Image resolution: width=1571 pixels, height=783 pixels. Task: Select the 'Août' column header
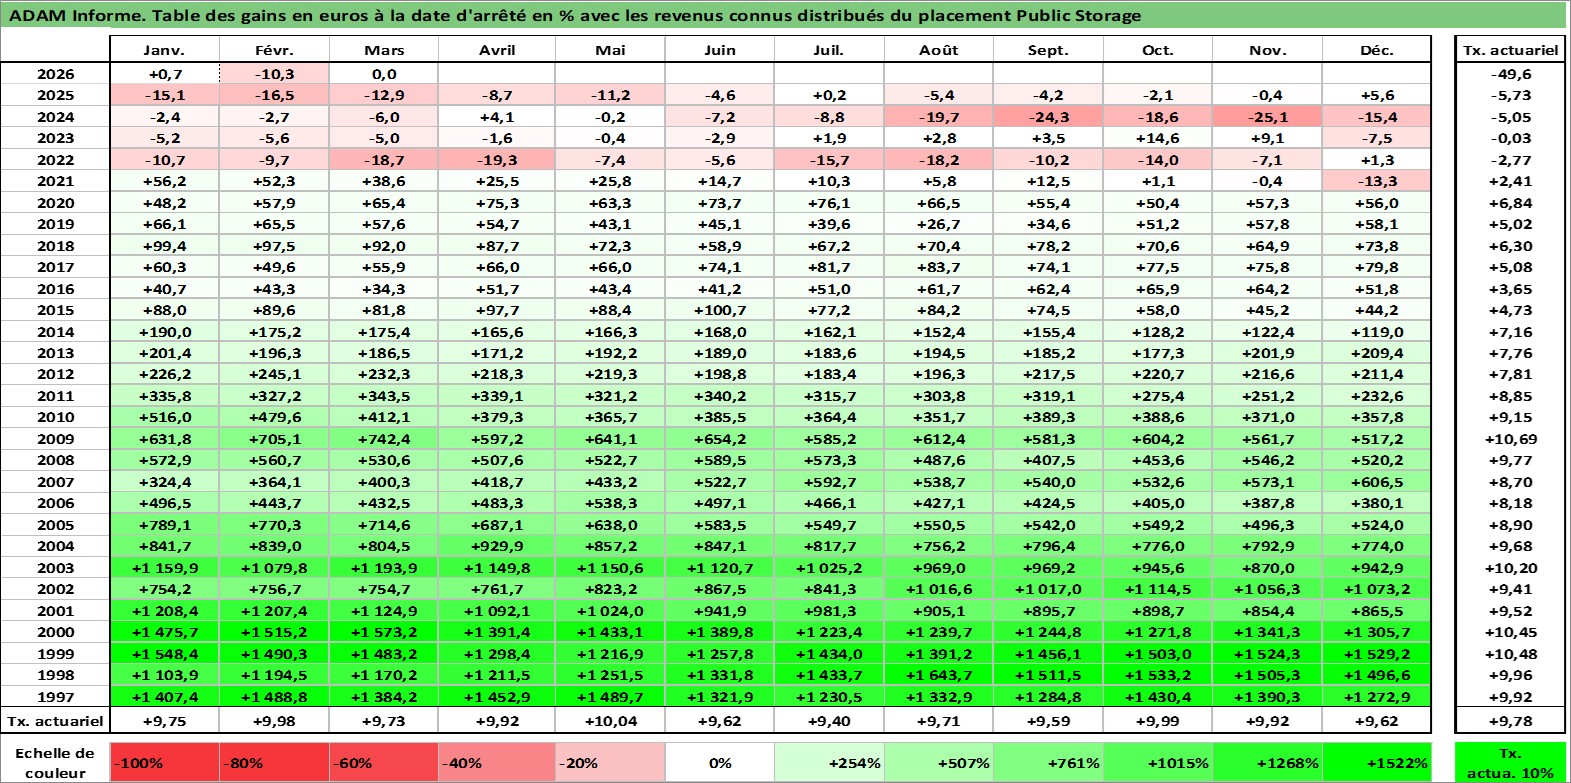click(939, 50)
